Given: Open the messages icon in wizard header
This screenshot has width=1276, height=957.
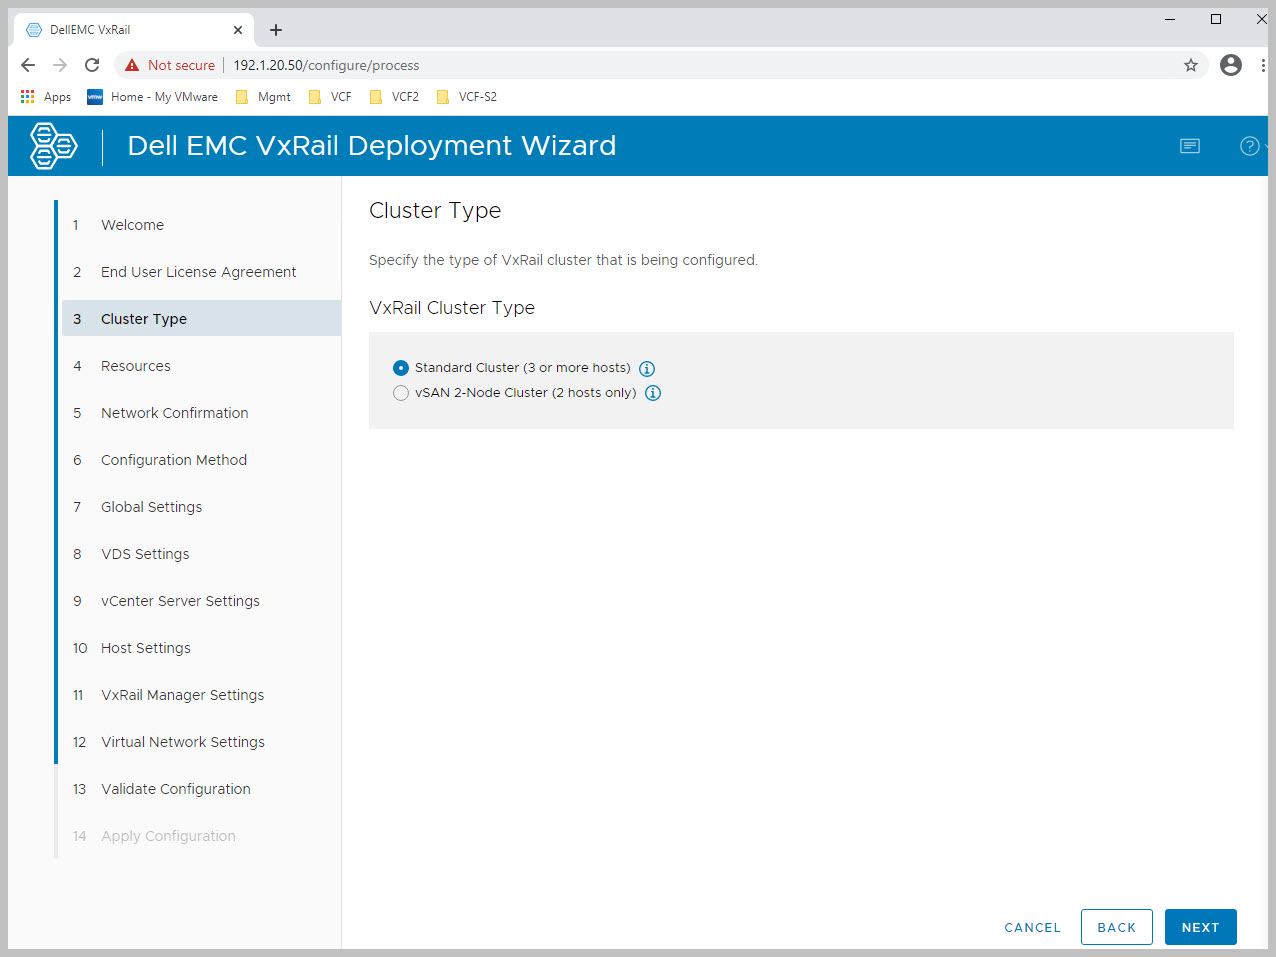Looking at the screenshot, I should coord(1189,146).
